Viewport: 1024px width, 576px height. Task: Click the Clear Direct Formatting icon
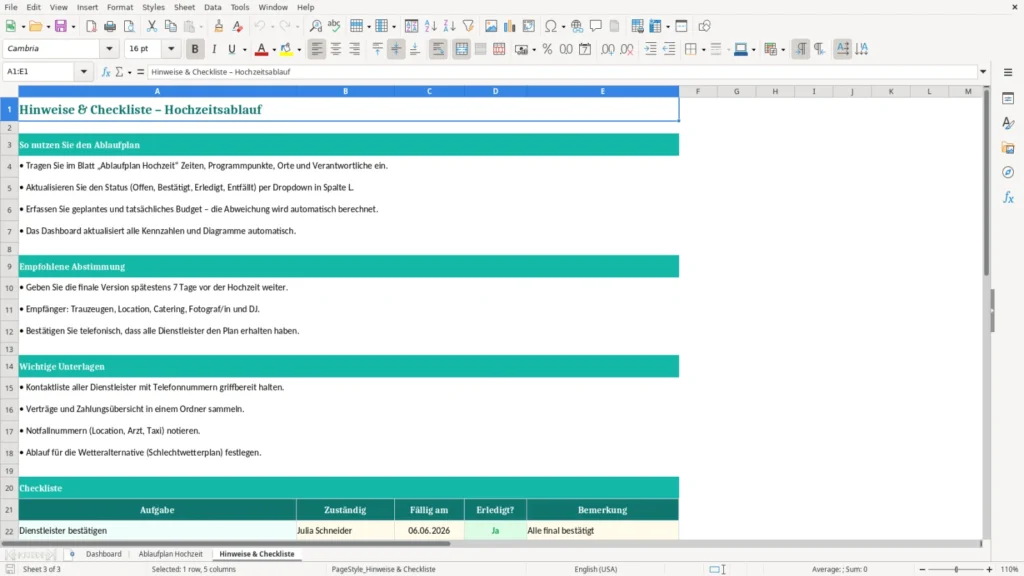click(238, 26)
